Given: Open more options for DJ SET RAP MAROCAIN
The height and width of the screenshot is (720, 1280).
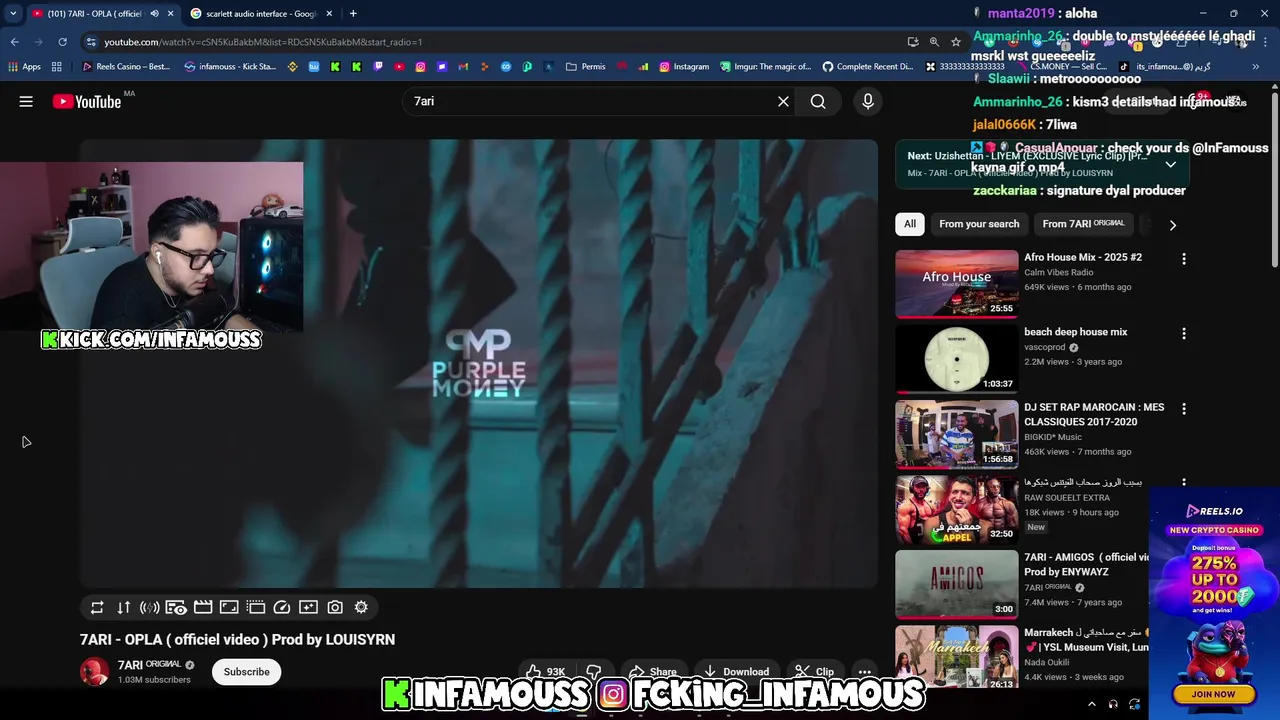Looking at the screenshot, I should click(1184, 409).
